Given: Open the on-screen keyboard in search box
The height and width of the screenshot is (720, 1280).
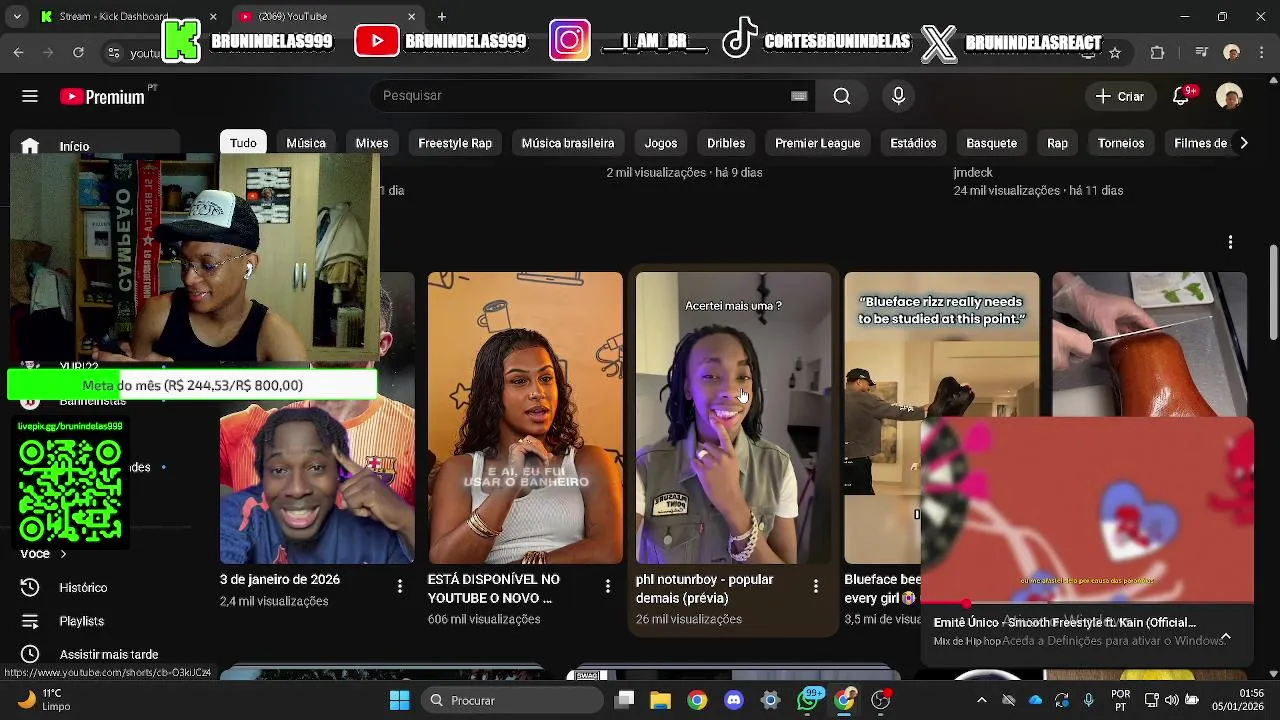Looking at the screenshot, I should coord(799,96).
